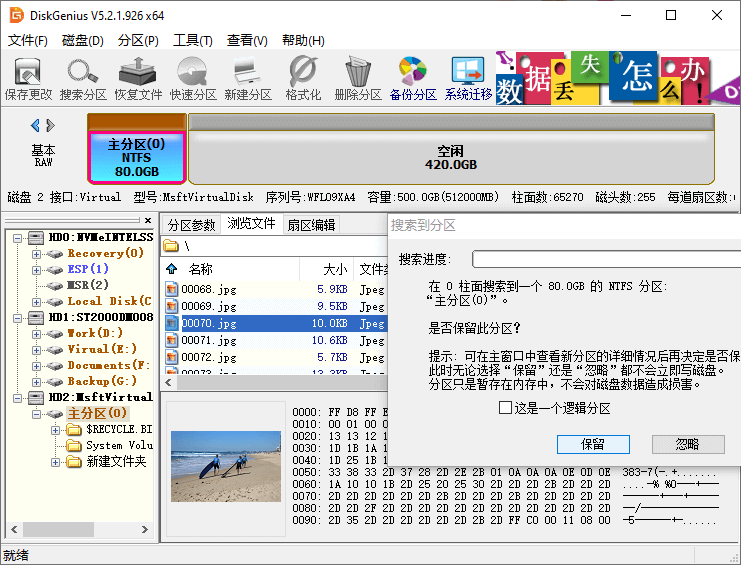The width and height of the screenshot is (741, 565).
Task: Click the 保存更改 (Save Changes) toolbar icon
Action: [28, 78]
